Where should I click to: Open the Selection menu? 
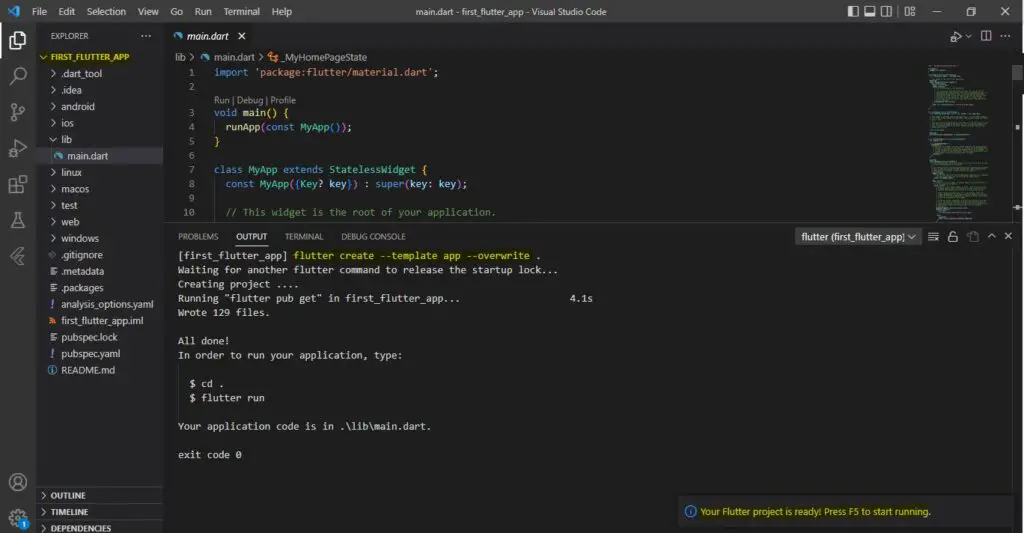(106, 11)
